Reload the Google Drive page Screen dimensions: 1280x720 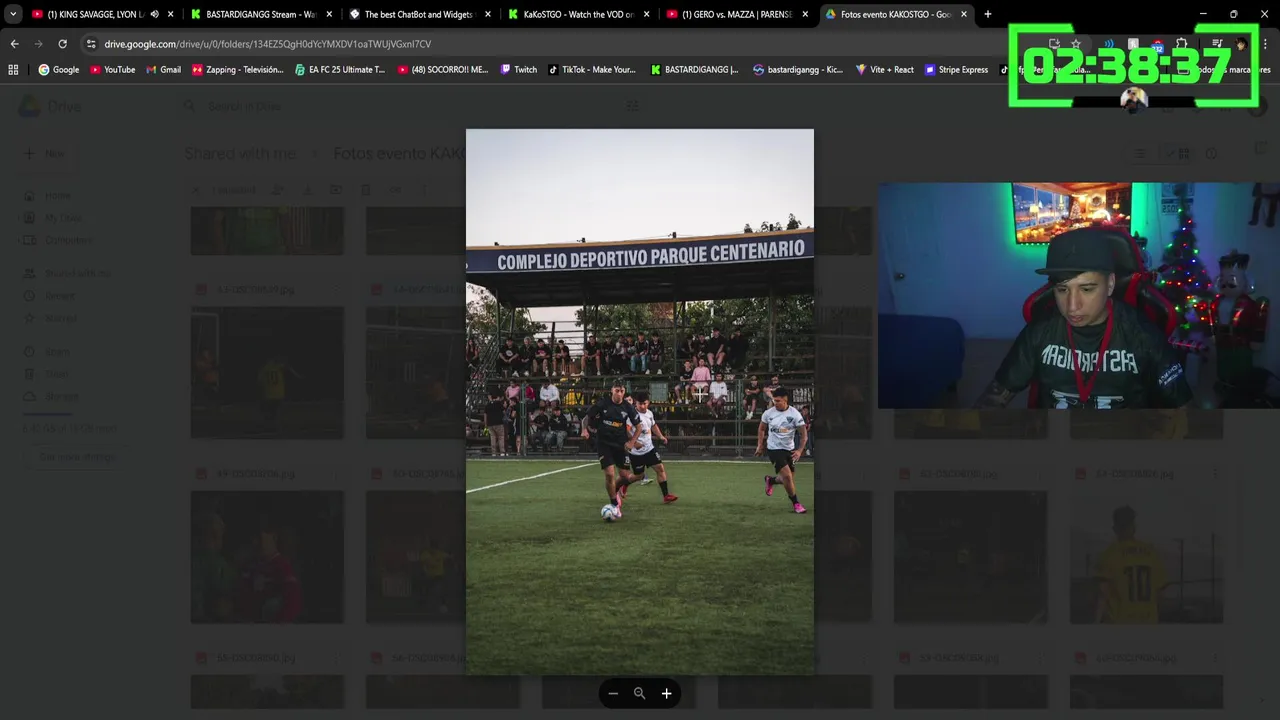62,44
